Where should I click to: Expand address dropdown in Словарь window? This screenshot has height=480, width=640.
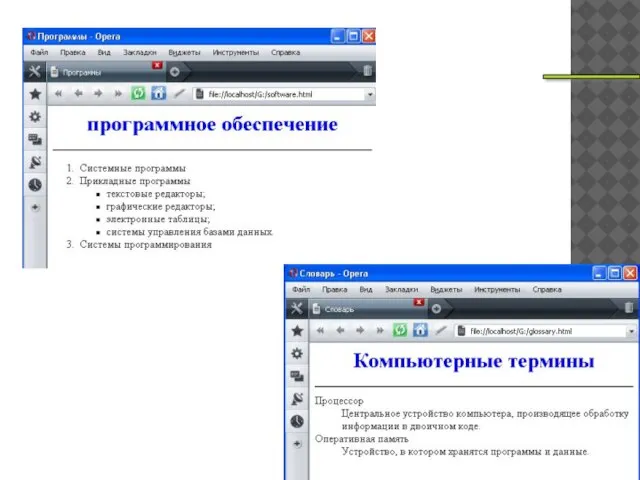coord(631,331)
